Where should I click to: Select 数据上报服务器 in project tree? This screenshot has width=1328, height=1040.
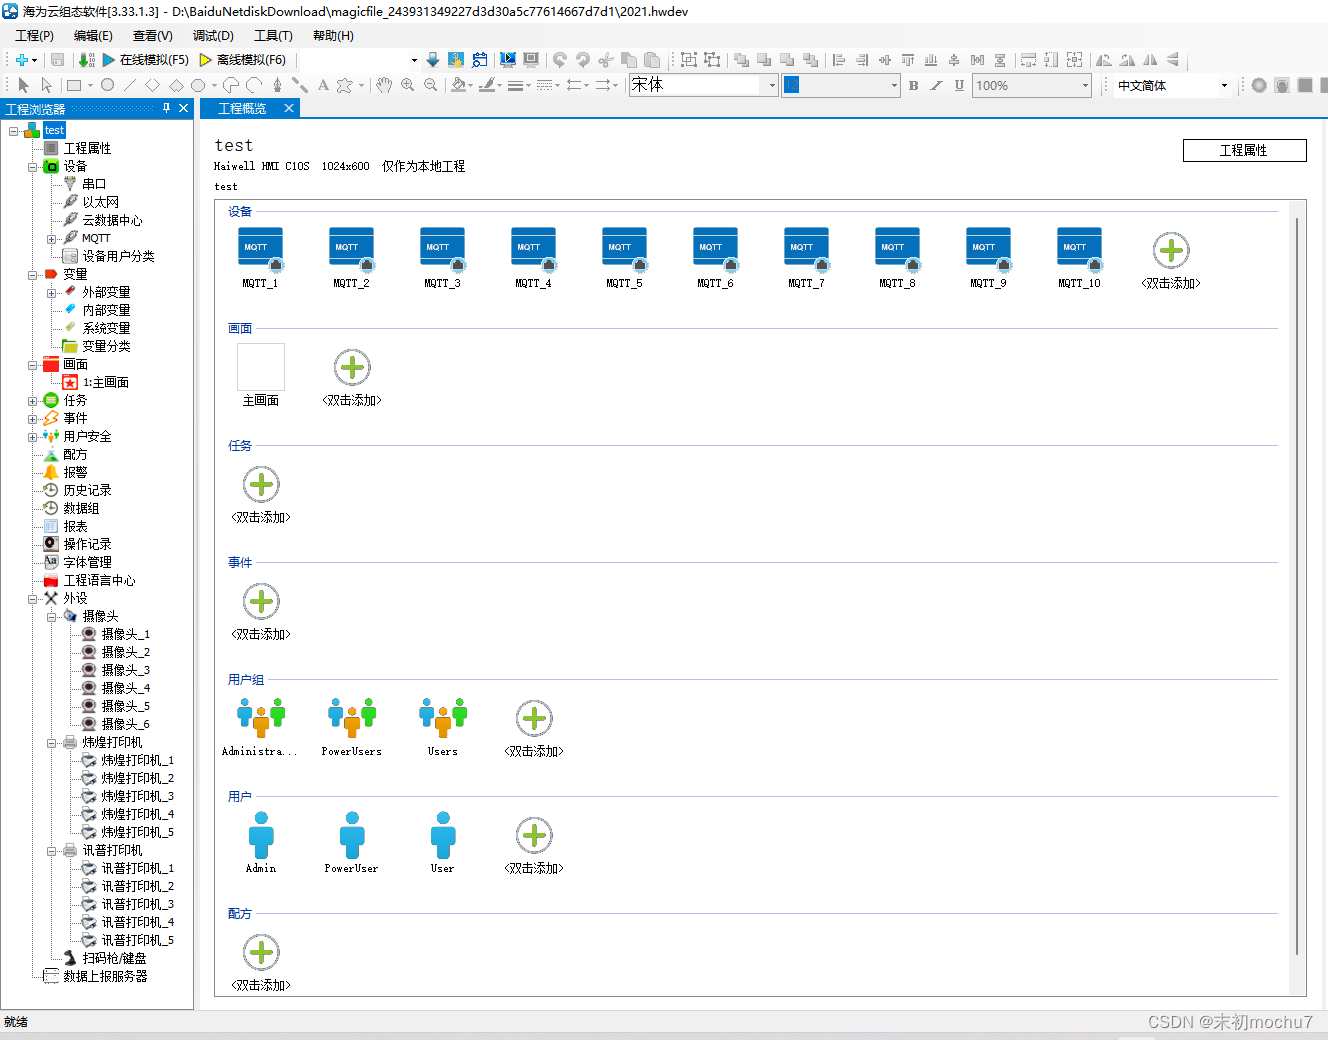click(x=106, y=976)
